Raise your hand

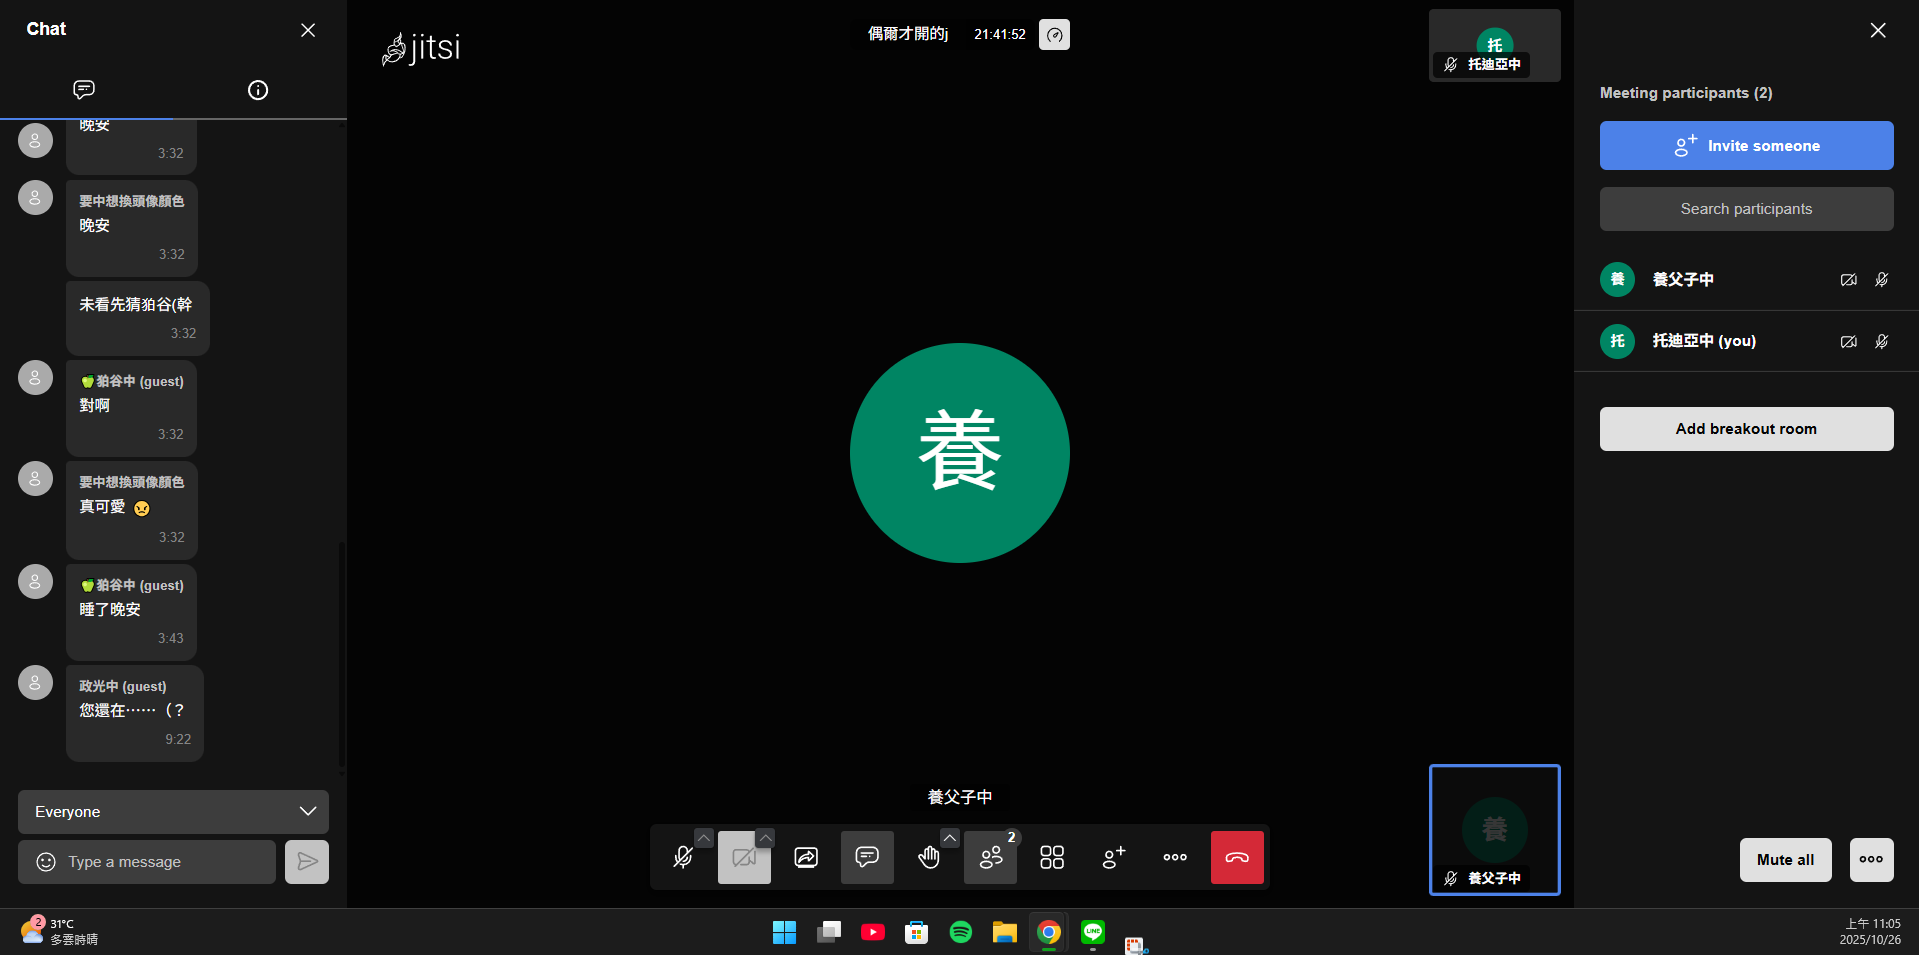929,858
